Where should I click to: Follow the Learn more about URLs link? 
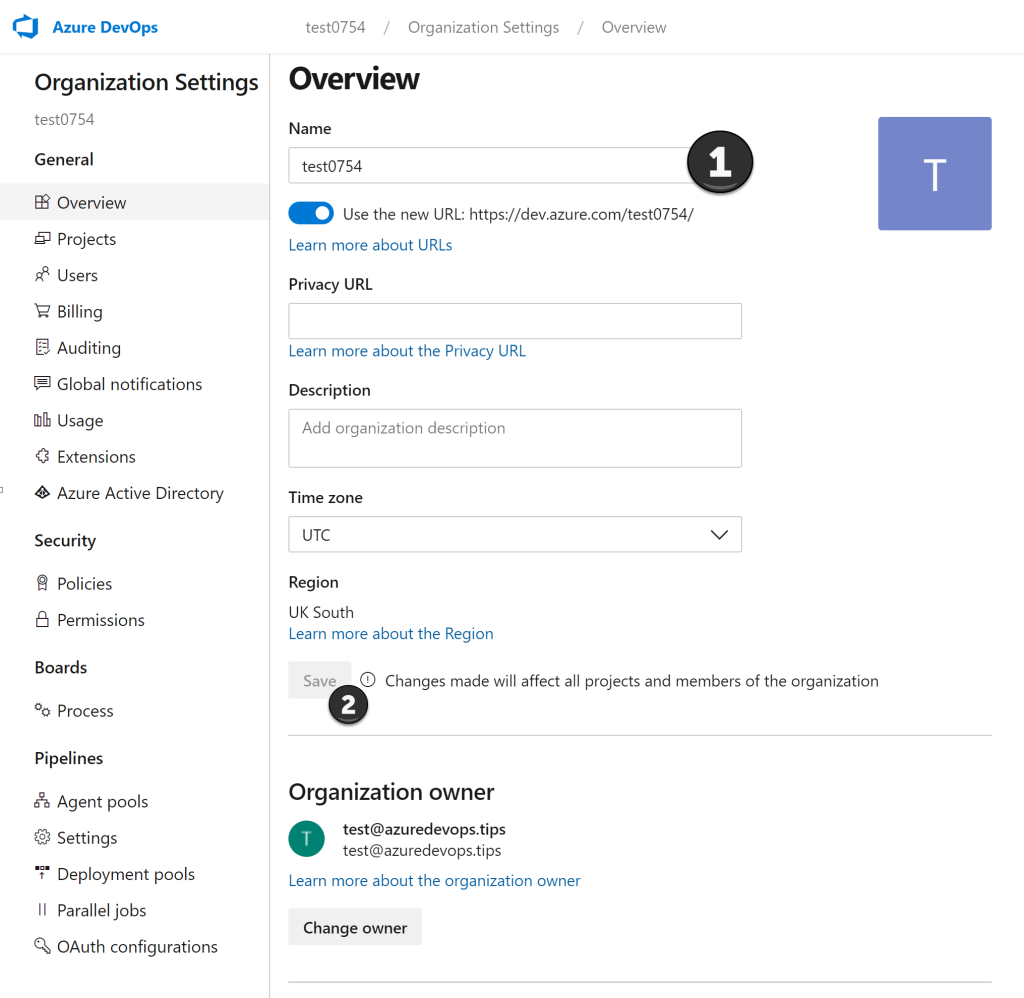[x=370, y=244]
